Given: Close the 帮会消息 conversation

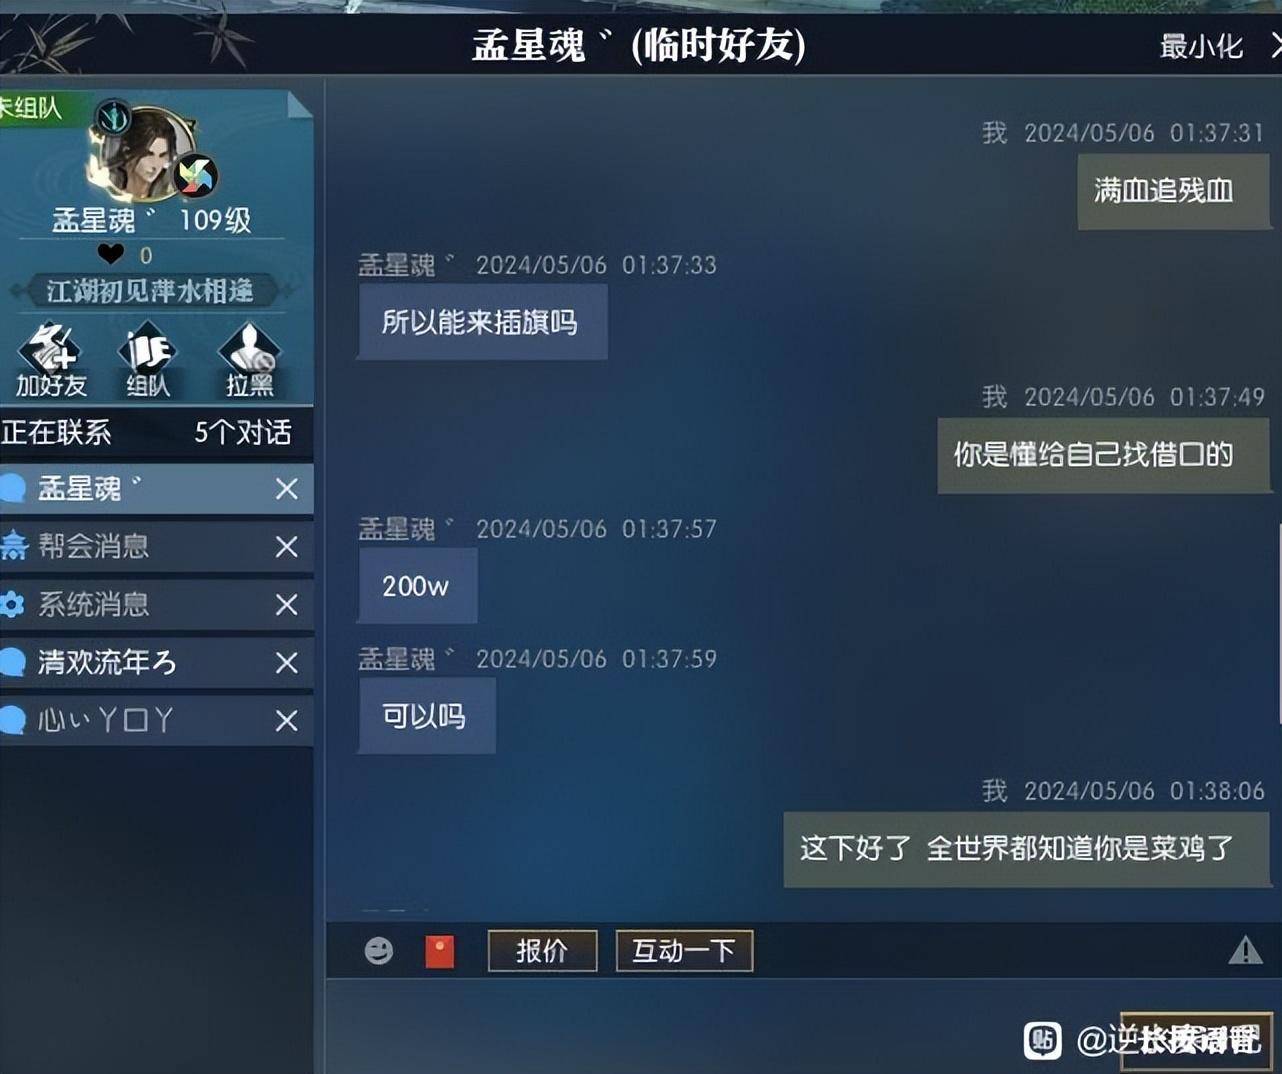Looking at the screenshot, I should coord(286,546).
